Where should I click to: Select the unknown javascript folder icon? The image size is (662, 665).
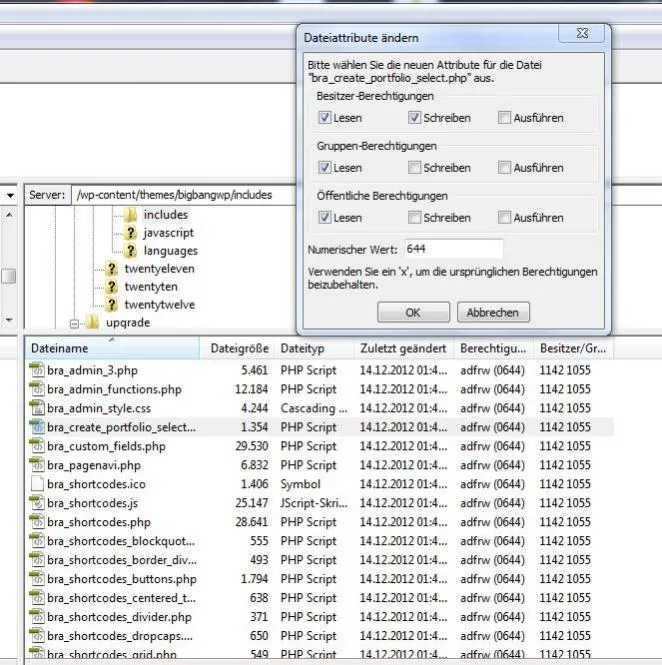pos(130,233)
